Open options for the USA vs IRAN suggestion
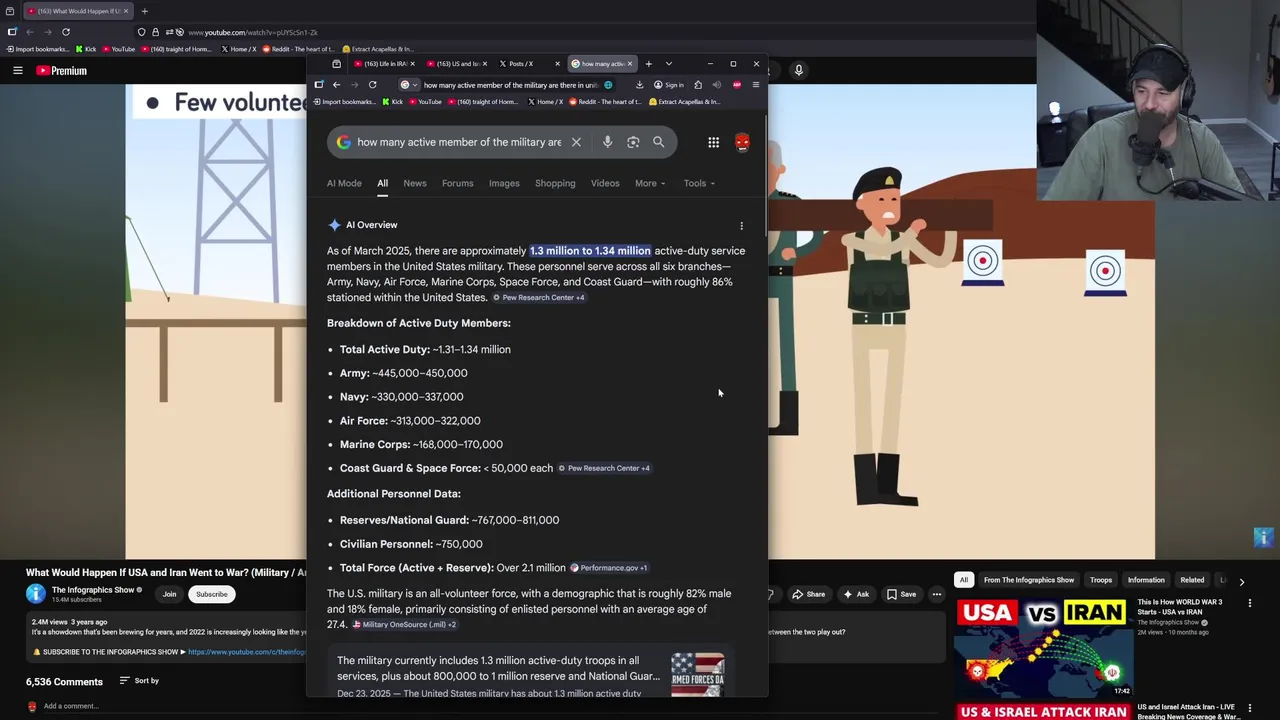1280x720 pixels. (1249, 603)
